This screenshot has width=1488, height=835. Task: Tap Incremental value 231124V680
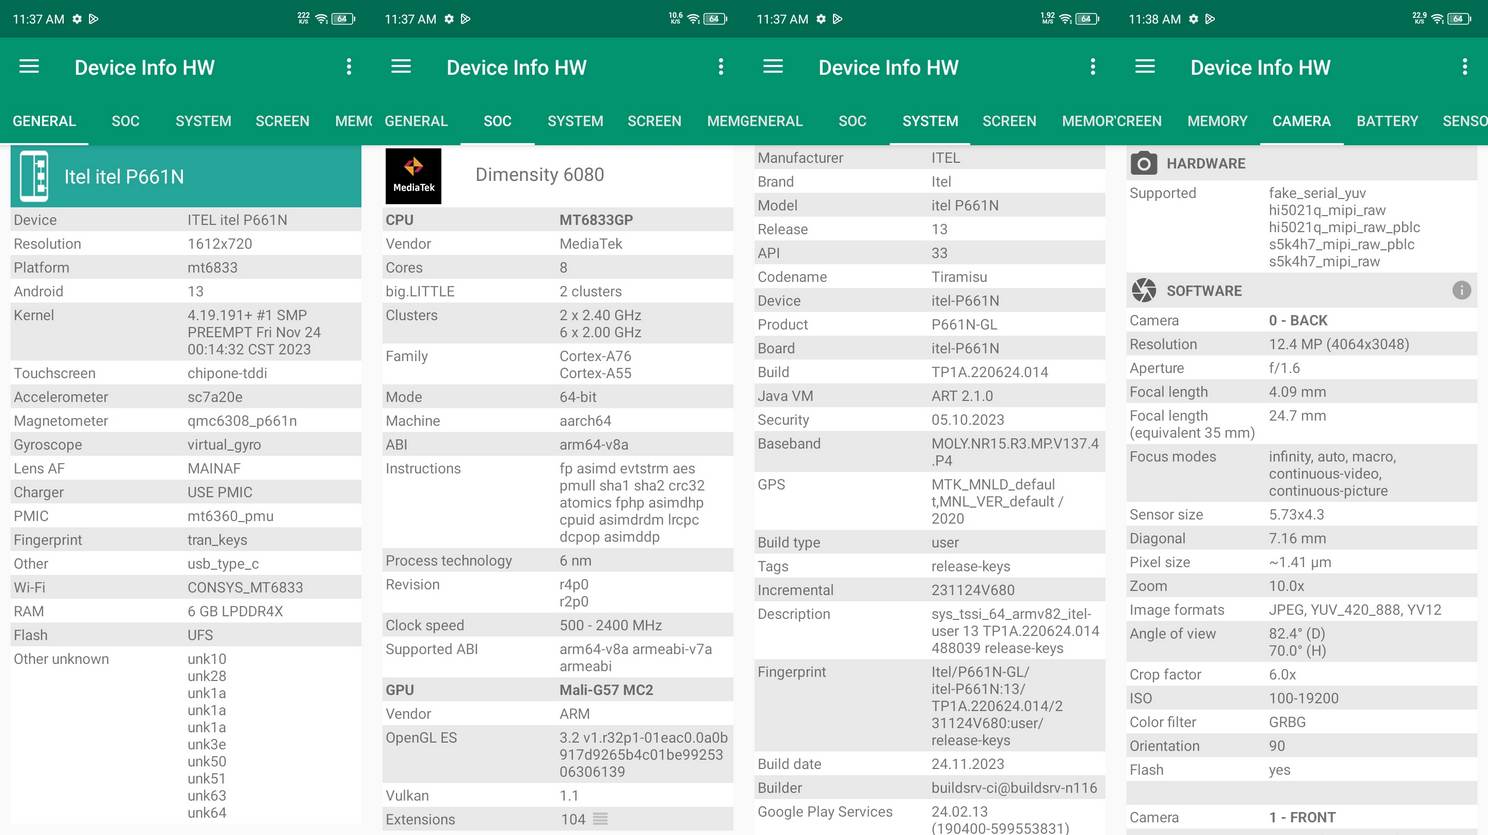point(973,590)
